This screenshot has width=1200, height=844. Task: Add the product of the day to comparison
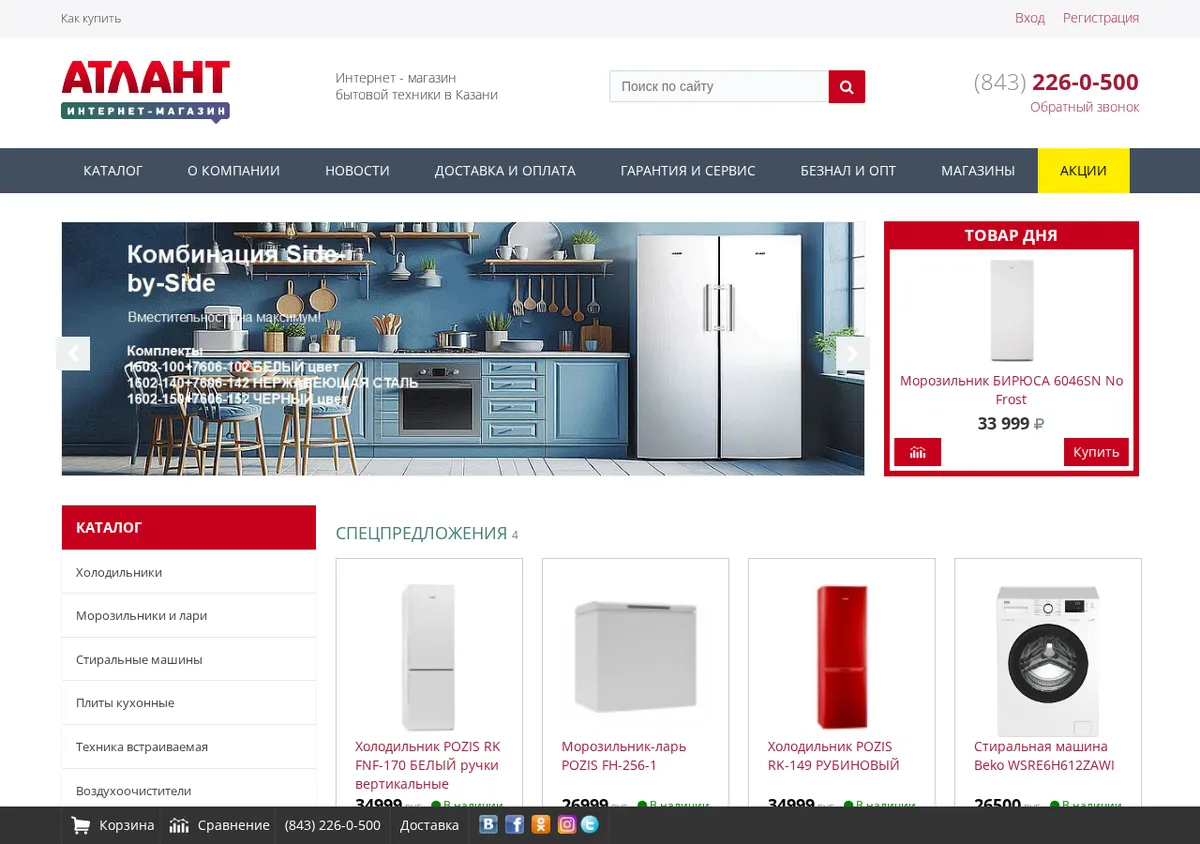[917, 452]
